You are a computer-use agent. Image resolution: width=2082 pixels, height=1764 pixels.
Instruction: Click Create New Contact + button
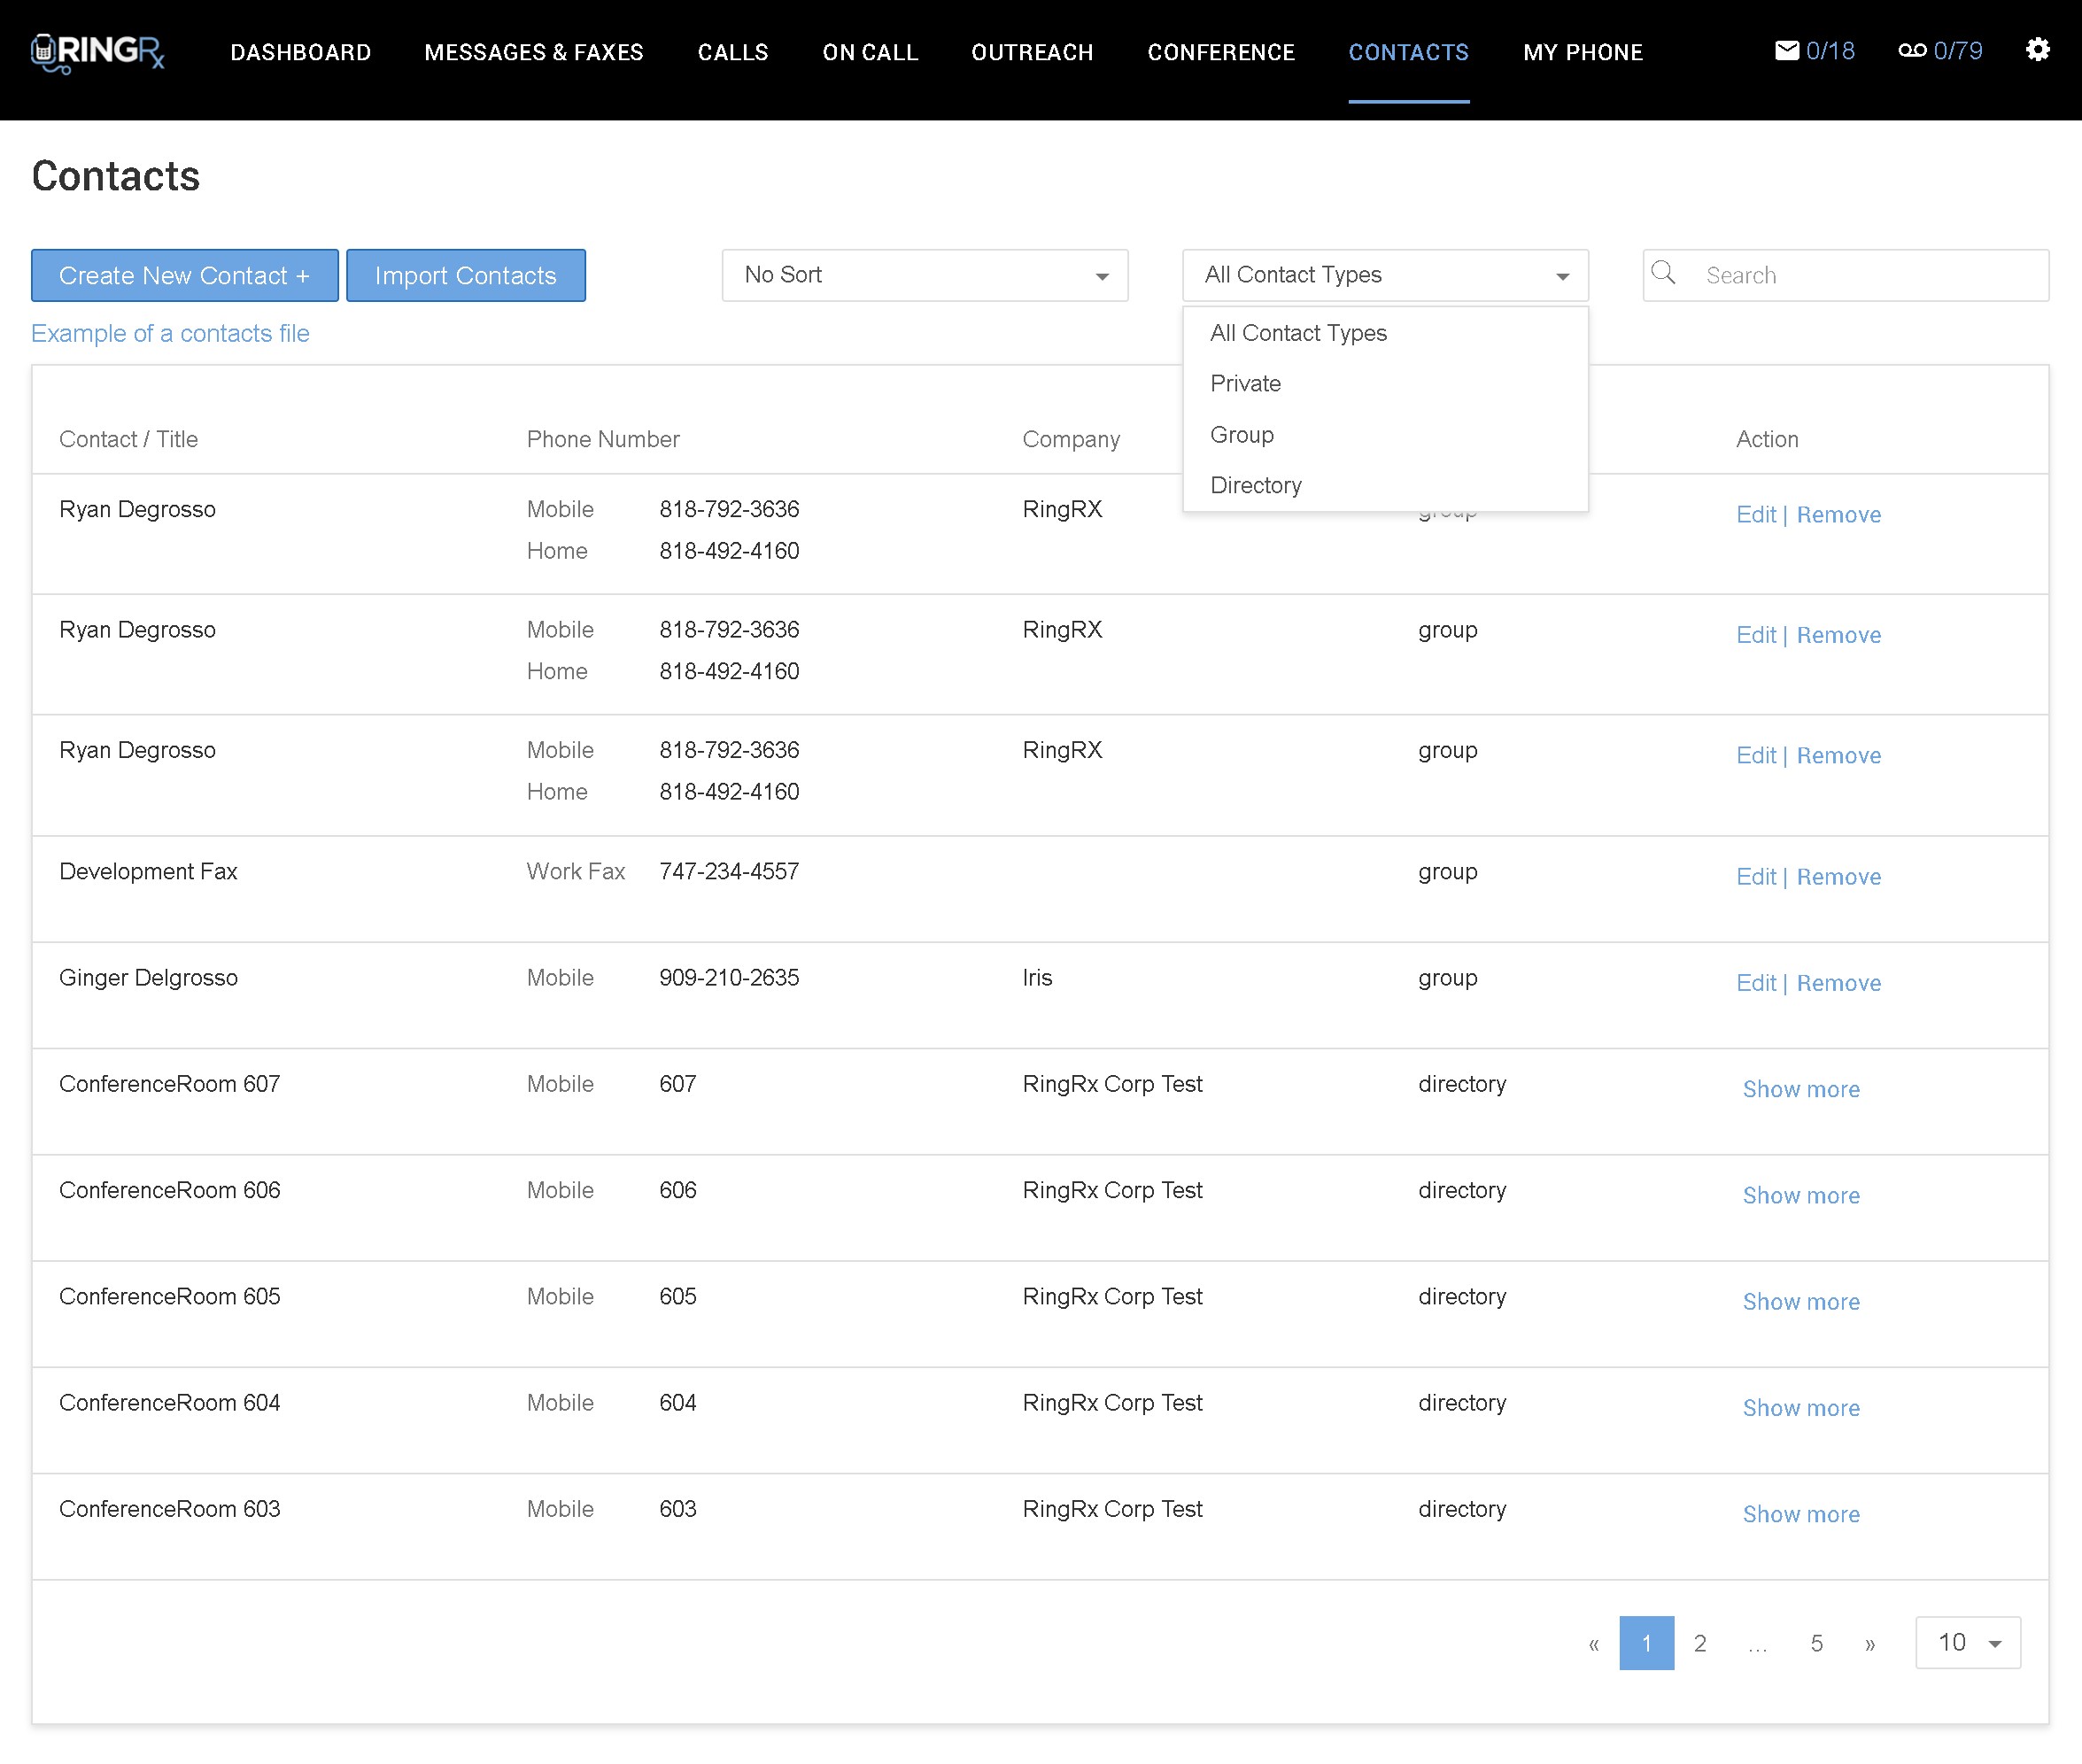(x=184, y=275)
